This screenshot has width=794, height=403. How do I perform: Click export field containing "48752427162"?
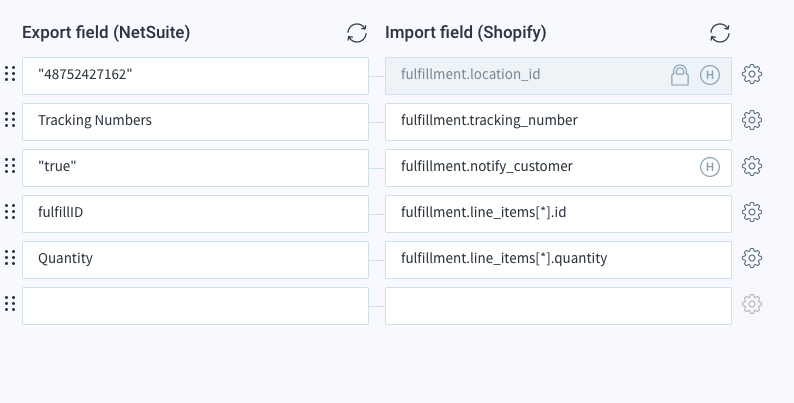[x=195, y=76]
